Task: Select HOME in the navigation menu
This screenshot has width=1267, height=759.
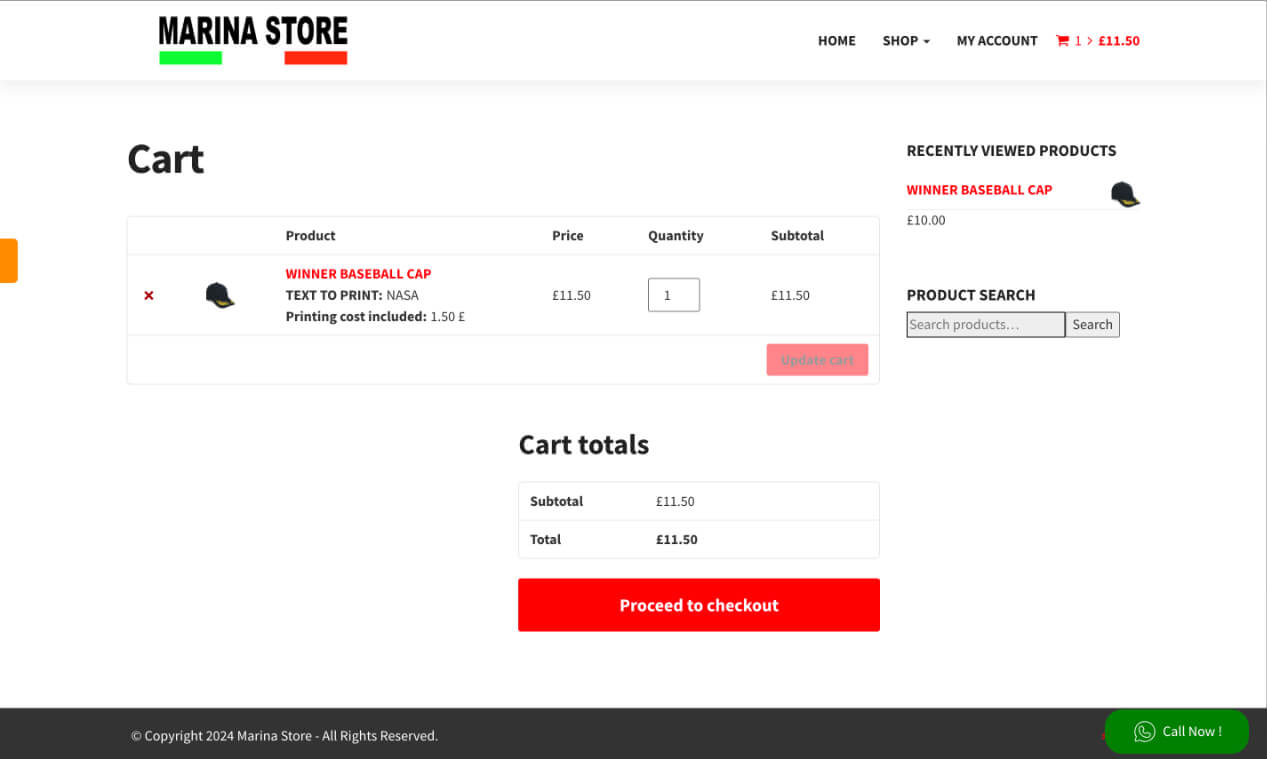Action: 836,40
